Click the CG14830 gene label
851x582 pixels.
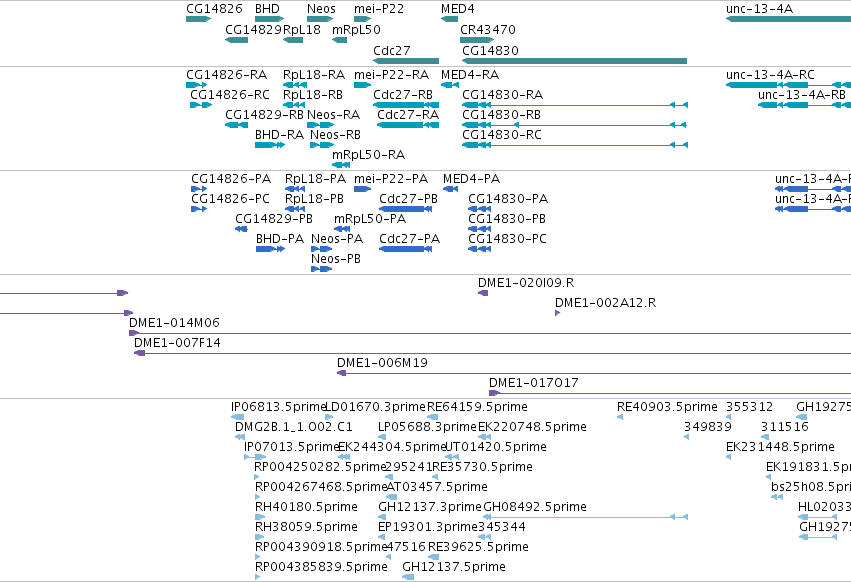(490, 50)
